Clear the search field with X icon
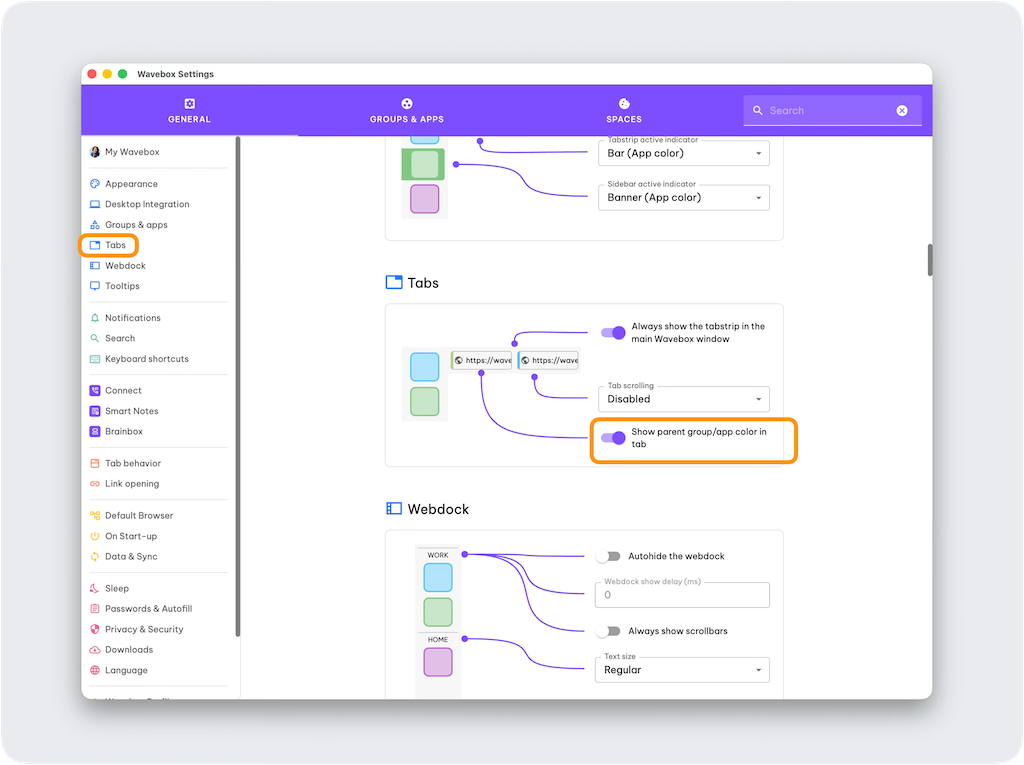This screenshot has height=765, width=1024. click(902, 111)
